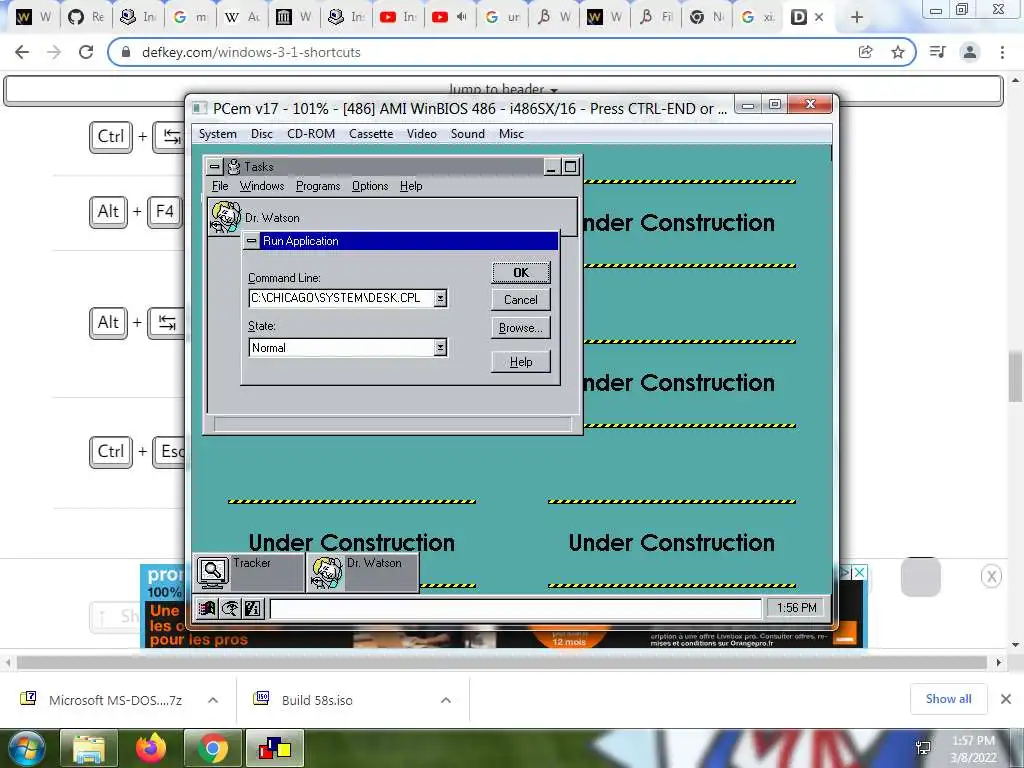Click the 1:56 PM clock in emulator

tap(796, 608)
